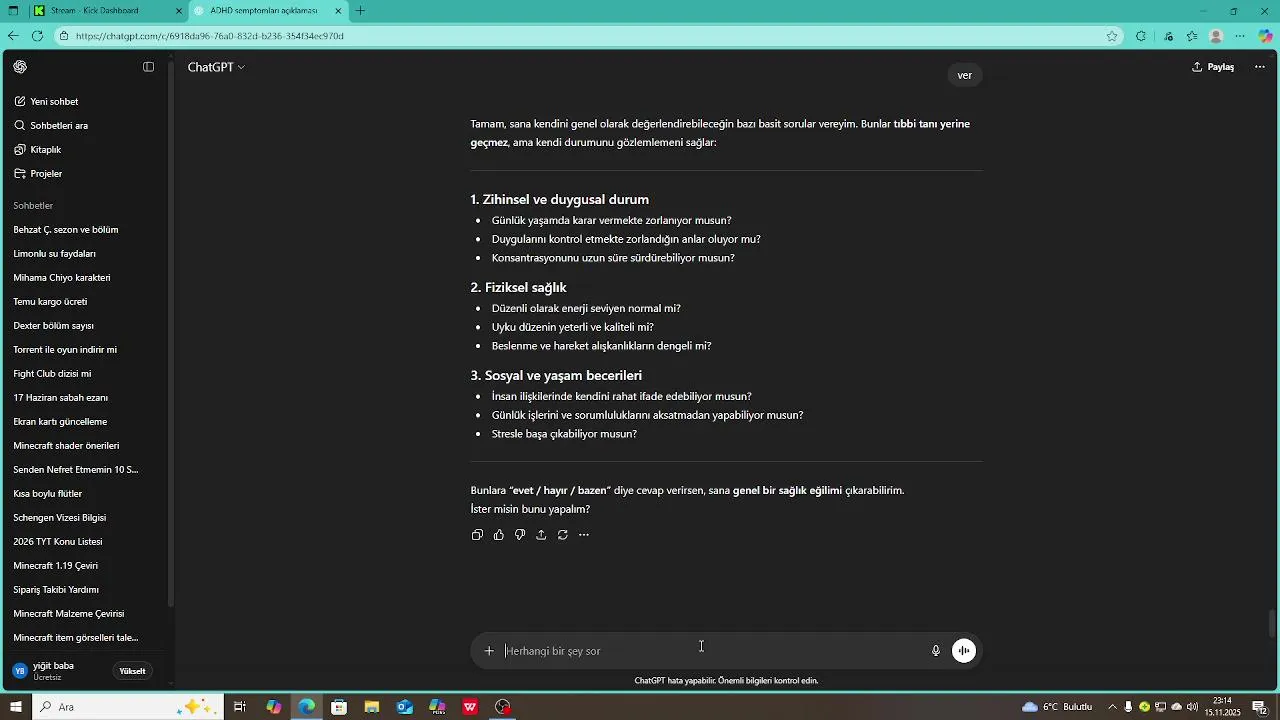The image size is (1280, 720).
Task: Open the conversation options three-dot menu
Action: 1260,67
